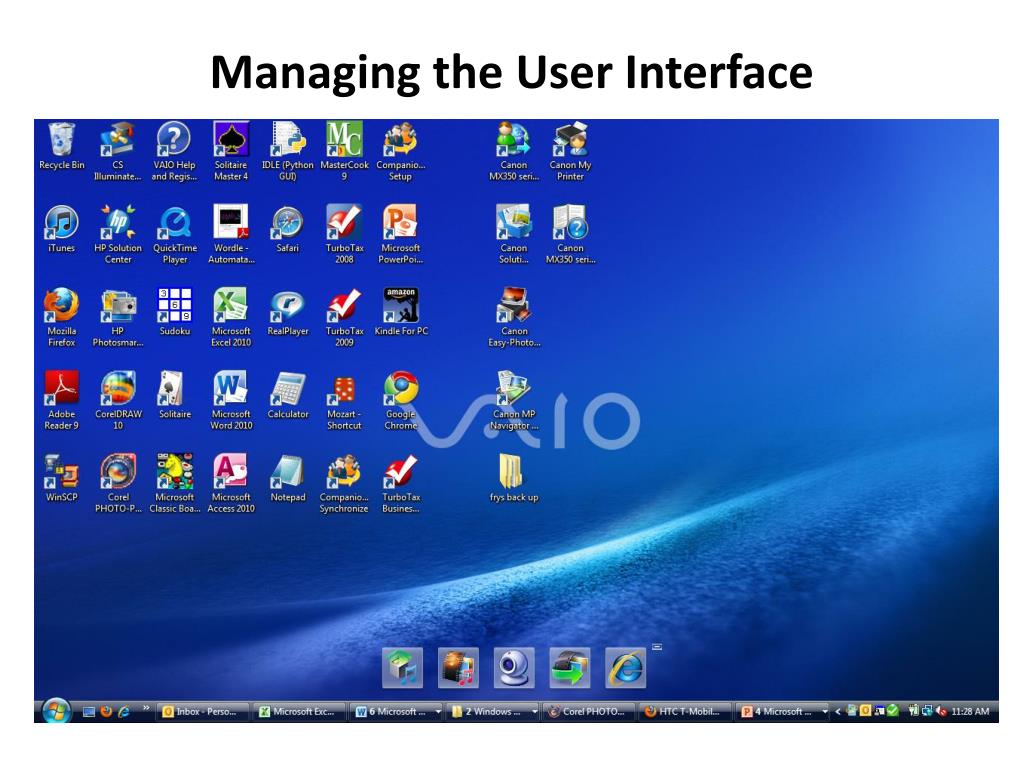The width and height of the screenshot is (1024, 768).
Task: Launch Companion Synchronize desktop icon
Action: (x=344, y=483)
